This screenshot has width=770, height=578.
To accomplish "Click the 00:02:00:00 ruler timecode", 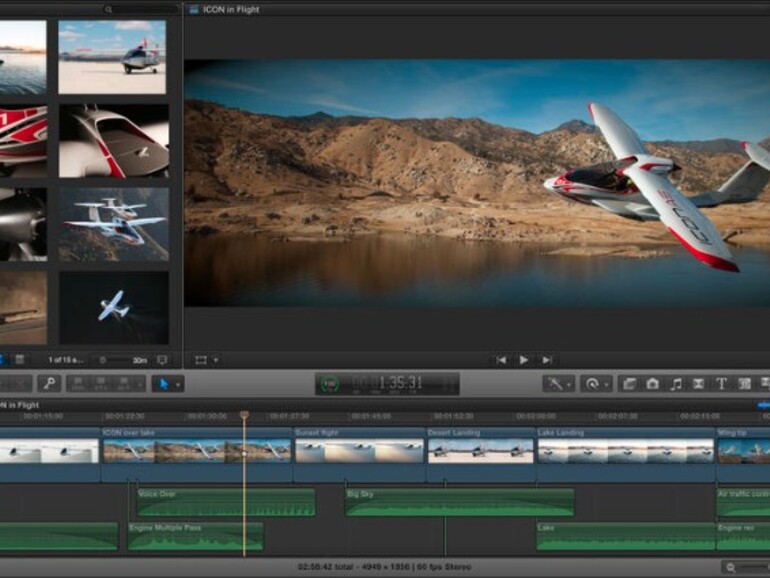I will click(x=536, y=416).
